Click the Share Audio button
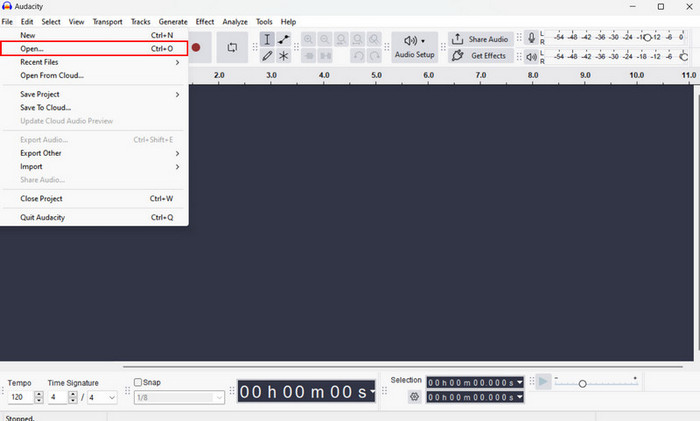 (480, 39)
